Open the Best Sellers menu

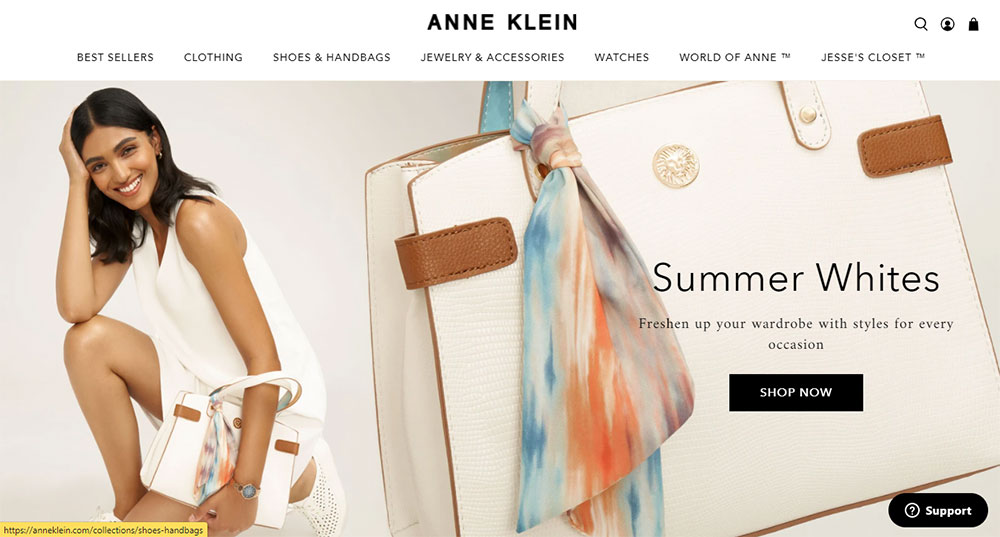pyautogui.click(x=115, y=57)
